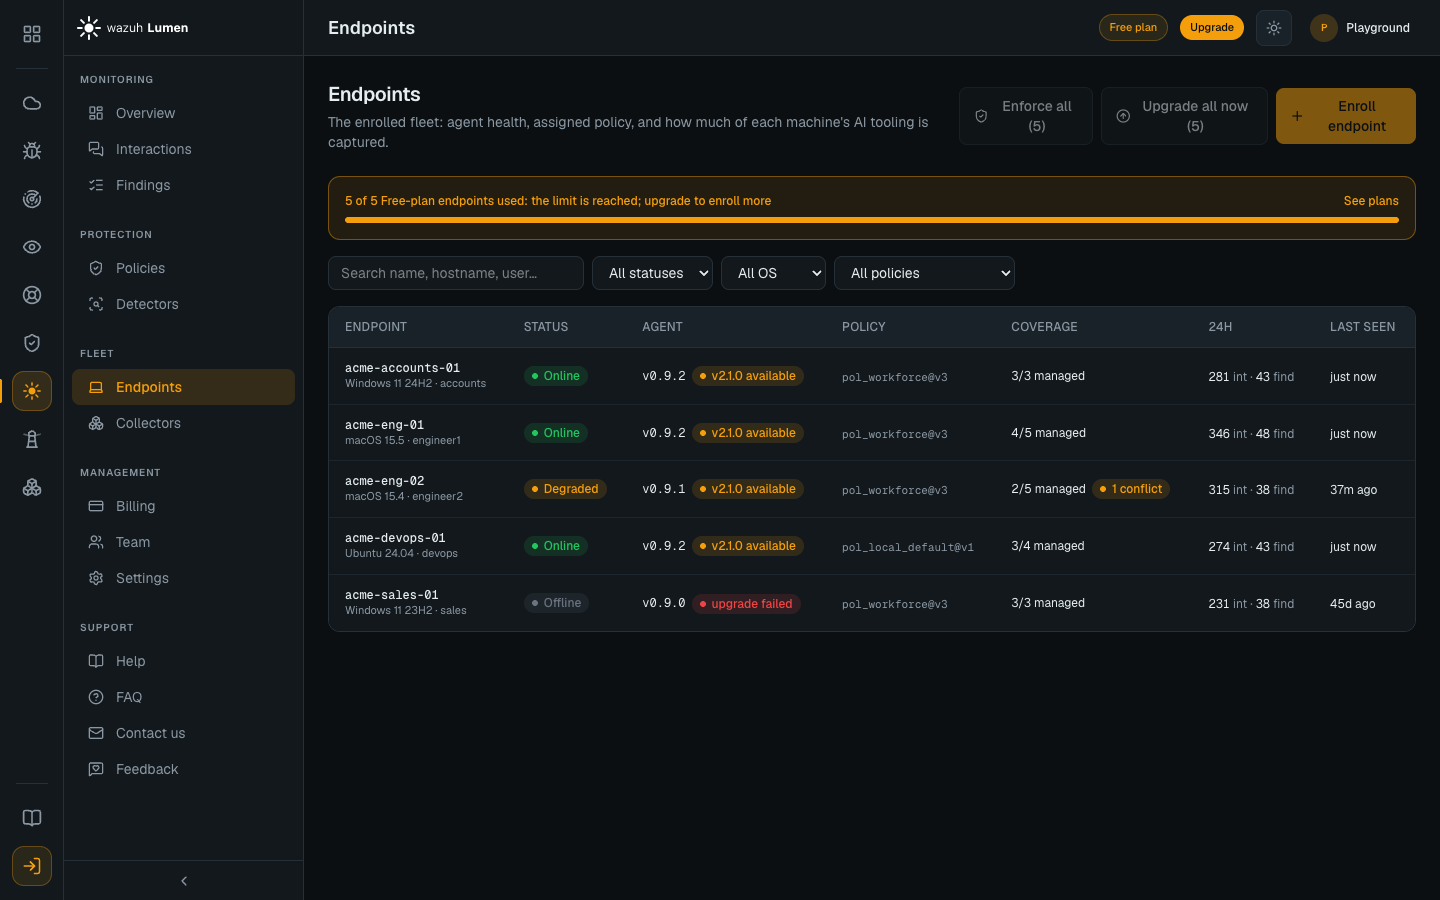Open the See plans link
Screen dimensions: 1440x900
pyautogui.click(x=1371, y=201)
